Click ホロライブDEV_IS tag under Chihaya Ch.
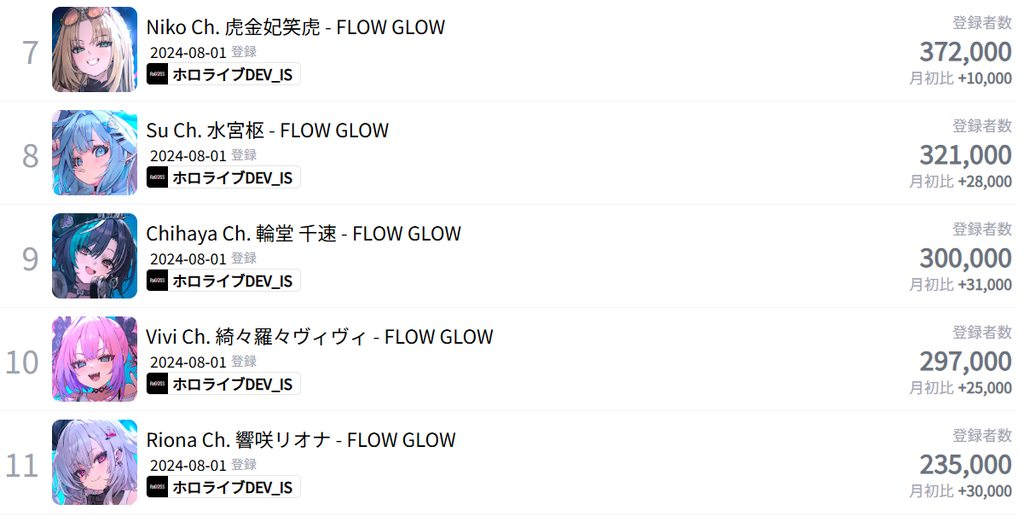The width and height of the screenshot is (1024, 516). [x=223, y=281]
